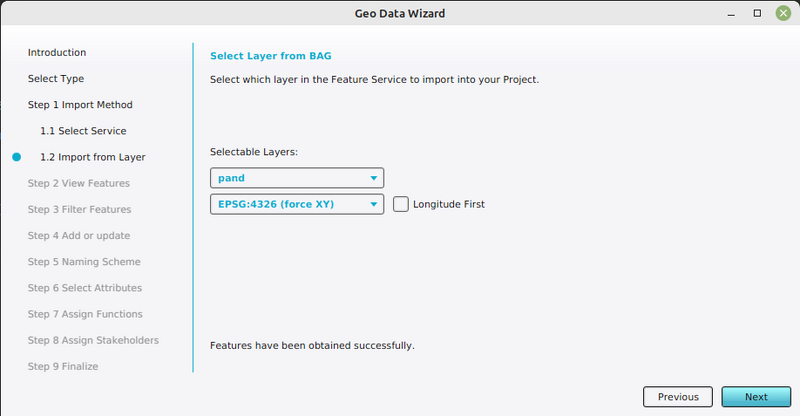The height and width of the screenshot is (416, 800).
Task: Click Step 8 Assign Stakeholders
Action: [93, 340]
